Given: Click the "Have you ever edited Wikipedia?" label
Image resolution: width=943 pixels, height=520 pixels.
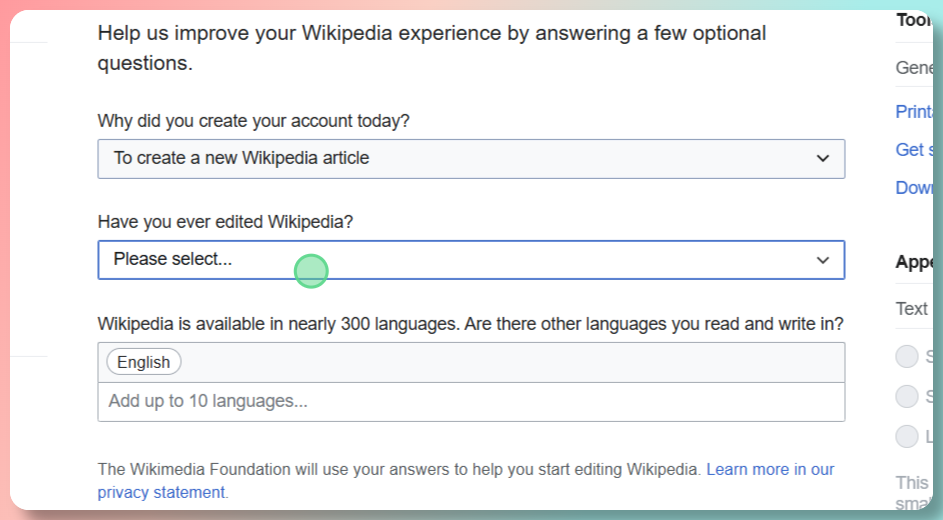Looking at the screenshot, I should pyautogui.click(x=225, y=222).
